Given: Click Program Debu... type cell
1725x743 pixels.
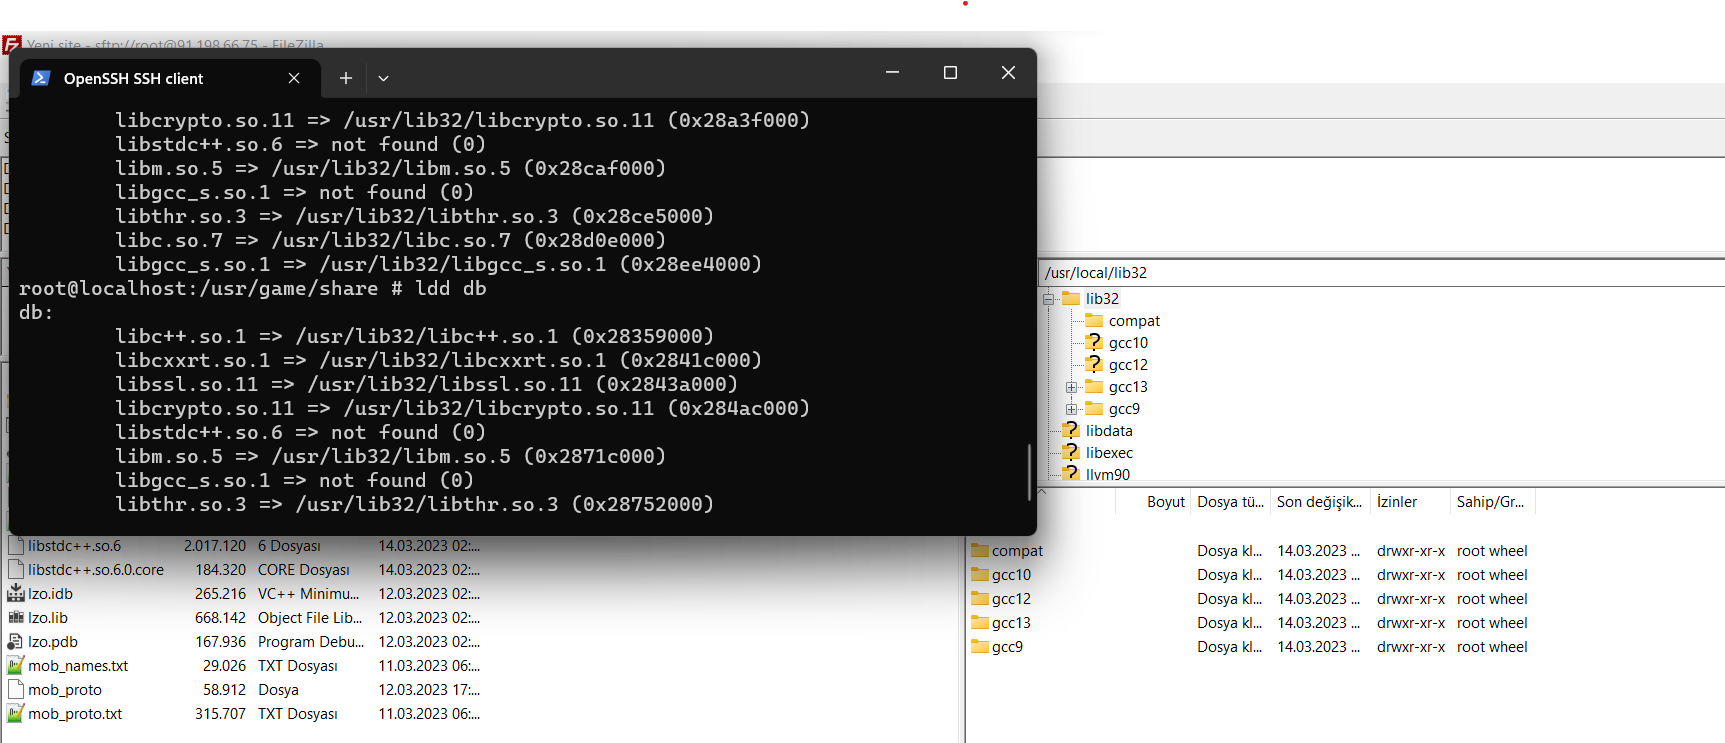Looking at the screenshot, I should pos(311,642).
